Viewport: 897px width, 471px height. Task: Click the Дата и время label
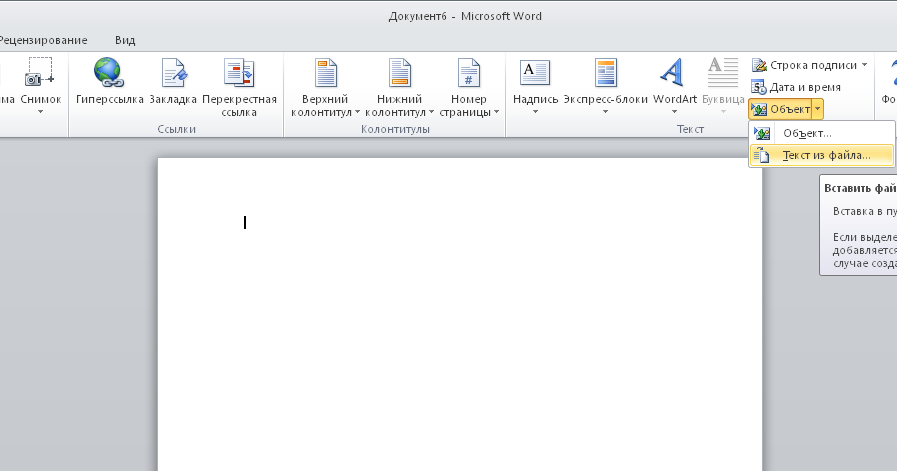(805, 87)
